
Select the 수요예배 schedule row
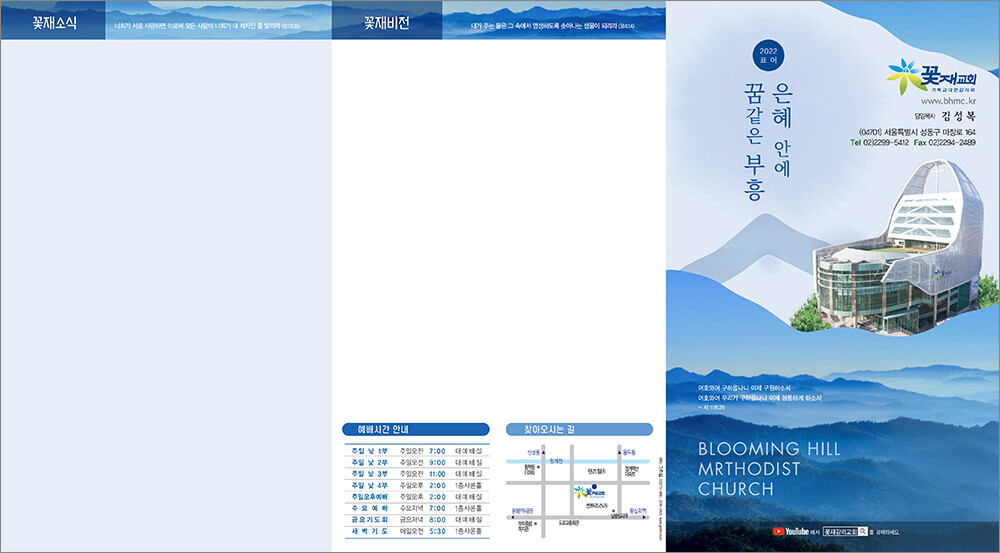pyautogui.click(x=415, y=508)
